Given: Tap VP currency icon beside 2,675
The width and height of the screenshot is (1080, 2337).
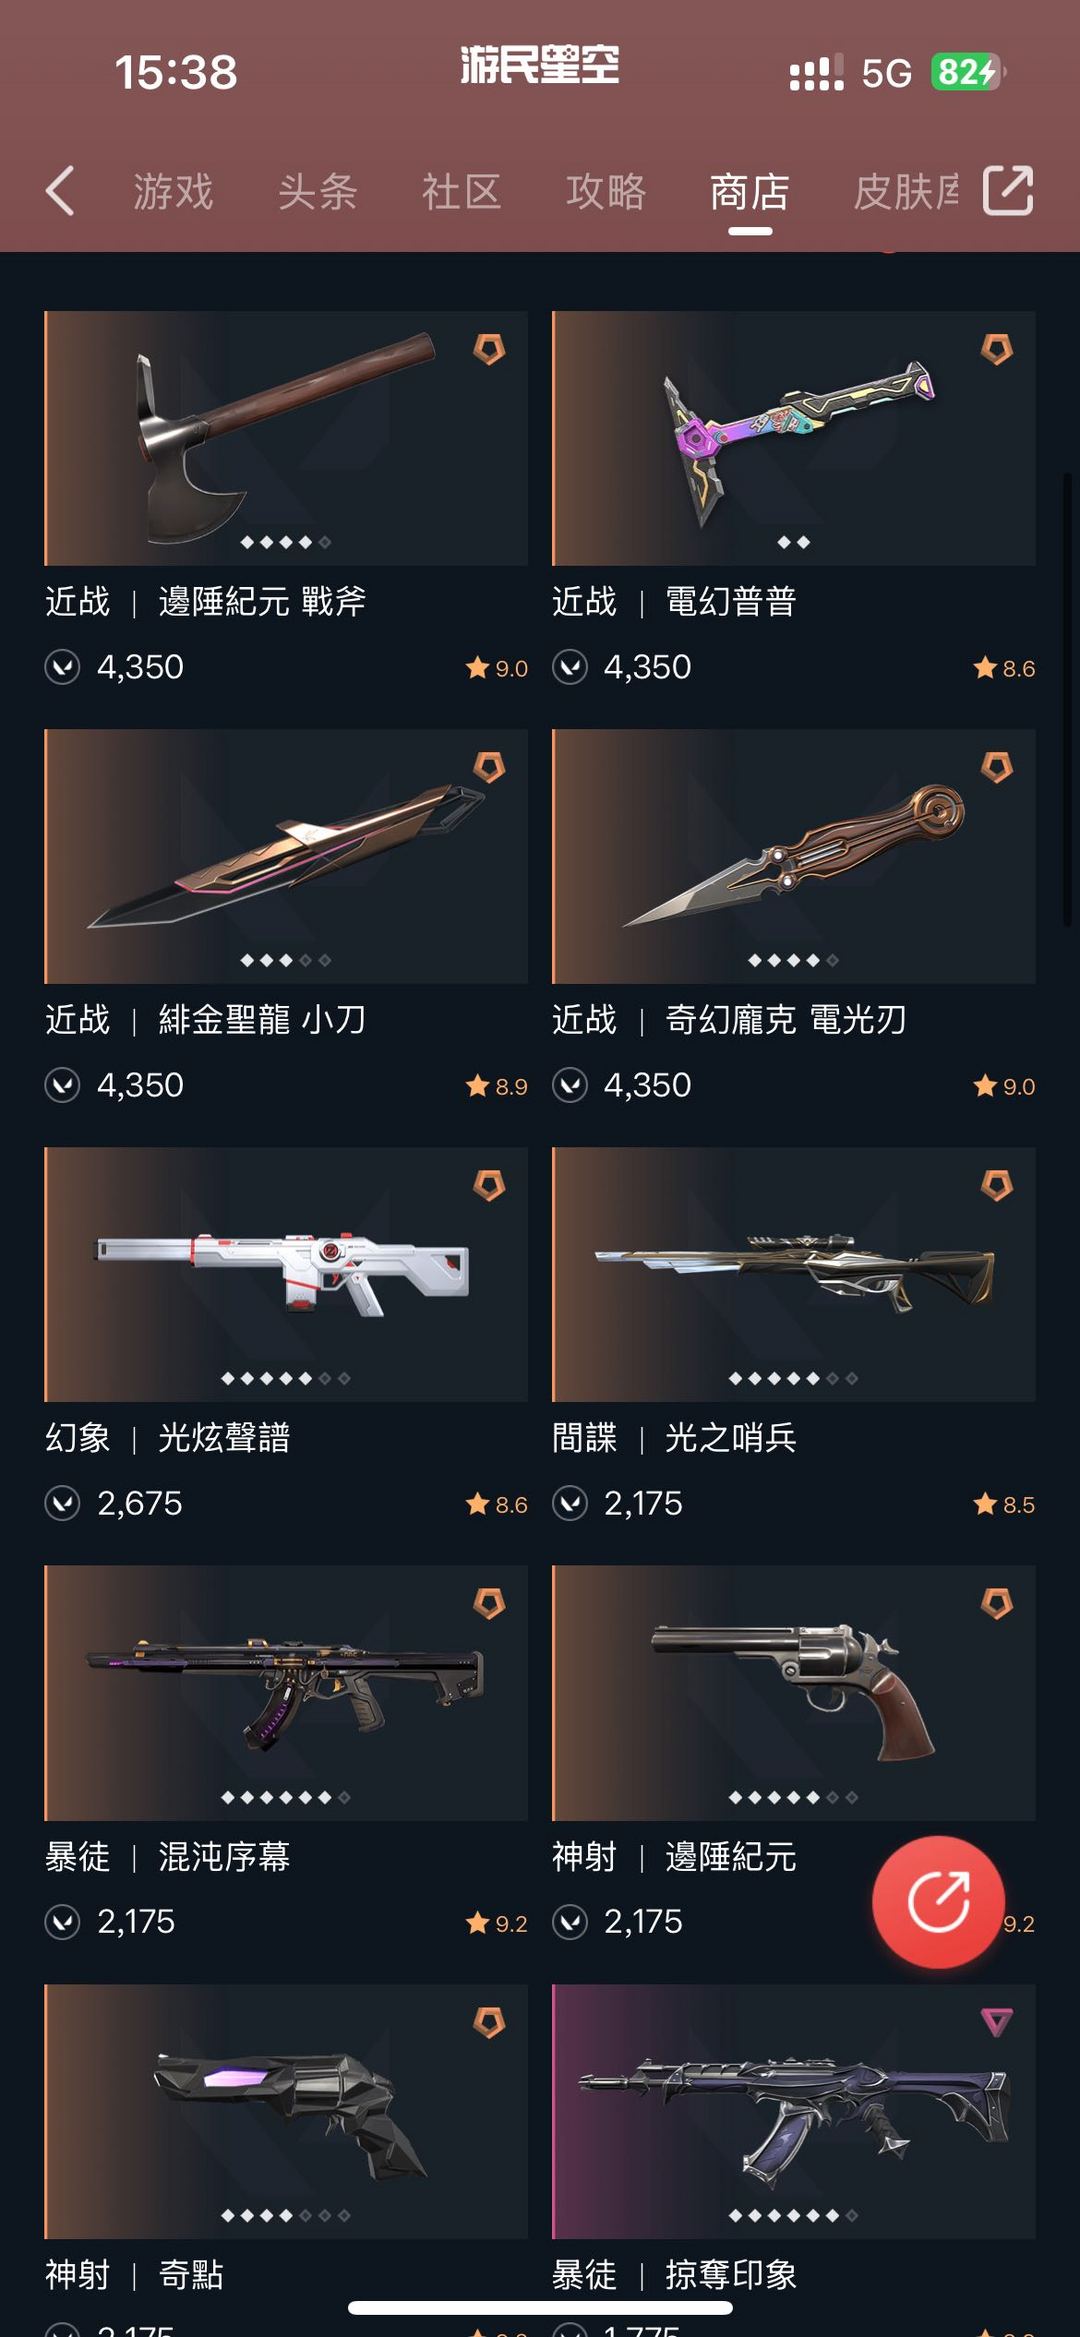Looking at the screenshot, I should click(62, 1503).
